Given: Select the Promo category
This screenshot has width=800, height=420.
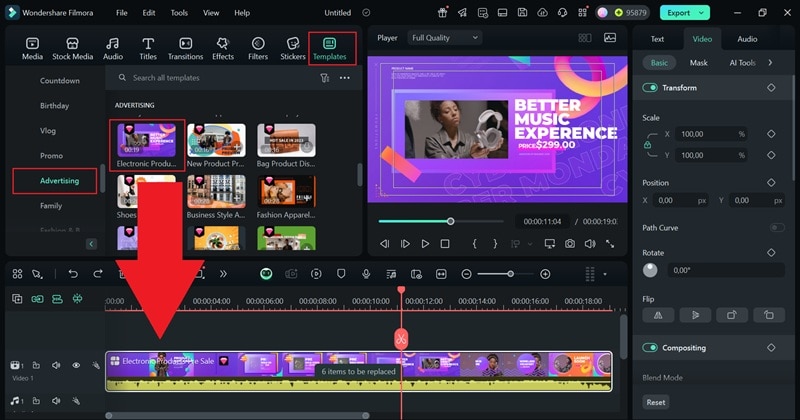Looking at the screenshot, I should click(52, 156).
